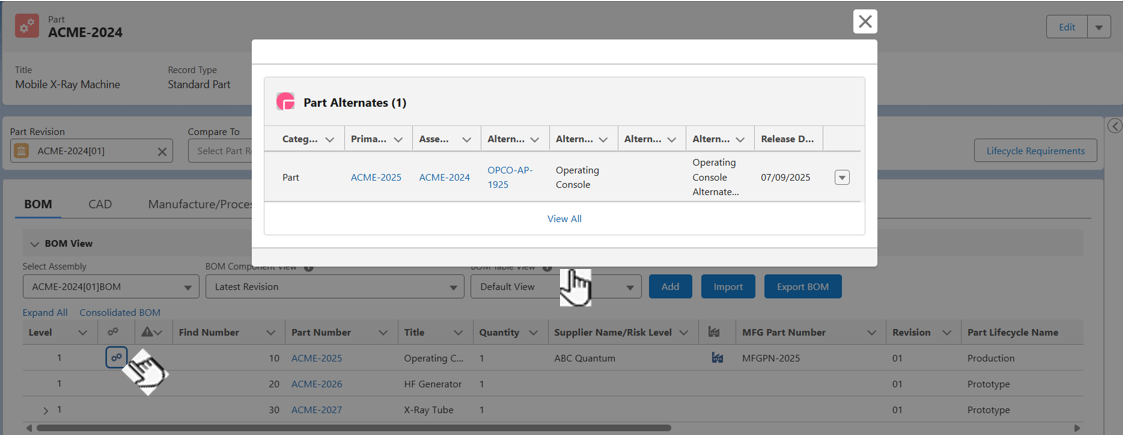Expand the ACME-2027 X-Ray Tube row
The height and width of the screenshot is (435, 1123).
tap(45, 410)
